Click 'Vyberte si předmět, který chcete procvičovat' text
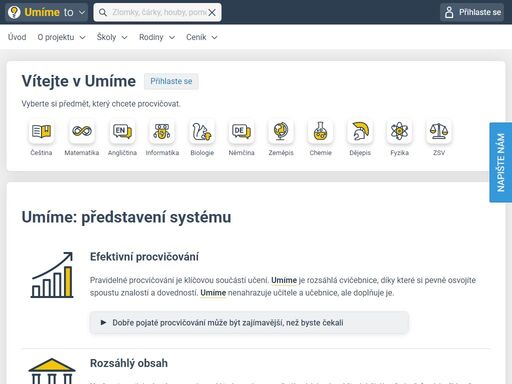512x384 pixels. point(101,104)
